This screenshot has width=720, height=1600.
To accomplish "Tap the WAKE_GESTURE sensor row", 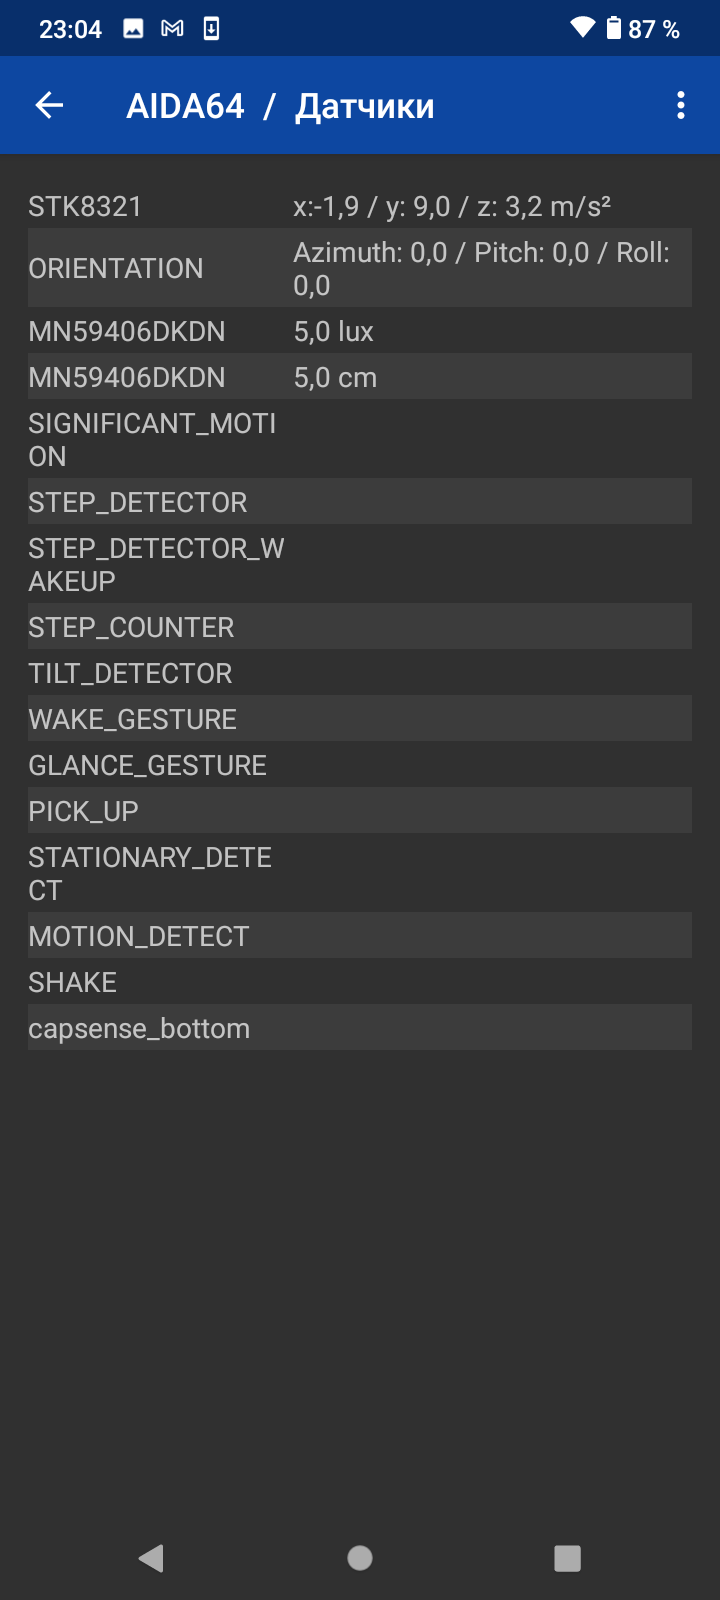I will pos(360,719).
